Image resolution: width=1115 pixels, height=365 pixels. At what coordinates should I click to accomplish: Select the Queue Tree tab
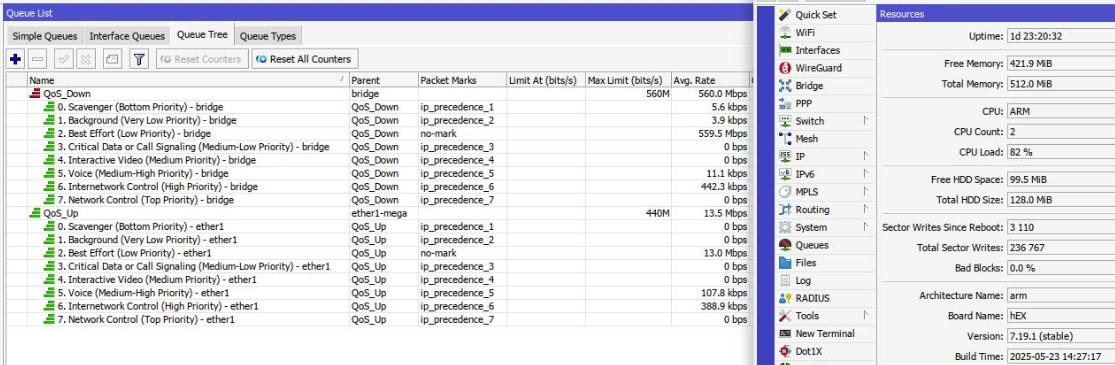coord(202,35)
